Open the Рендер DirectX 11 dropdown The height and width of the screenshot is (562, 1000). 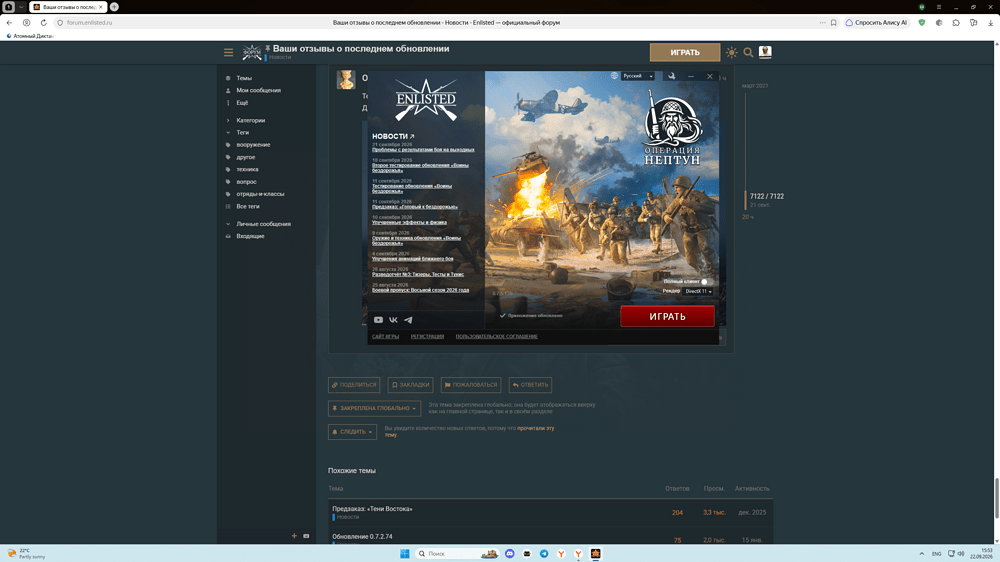click(x=698, y=291)
